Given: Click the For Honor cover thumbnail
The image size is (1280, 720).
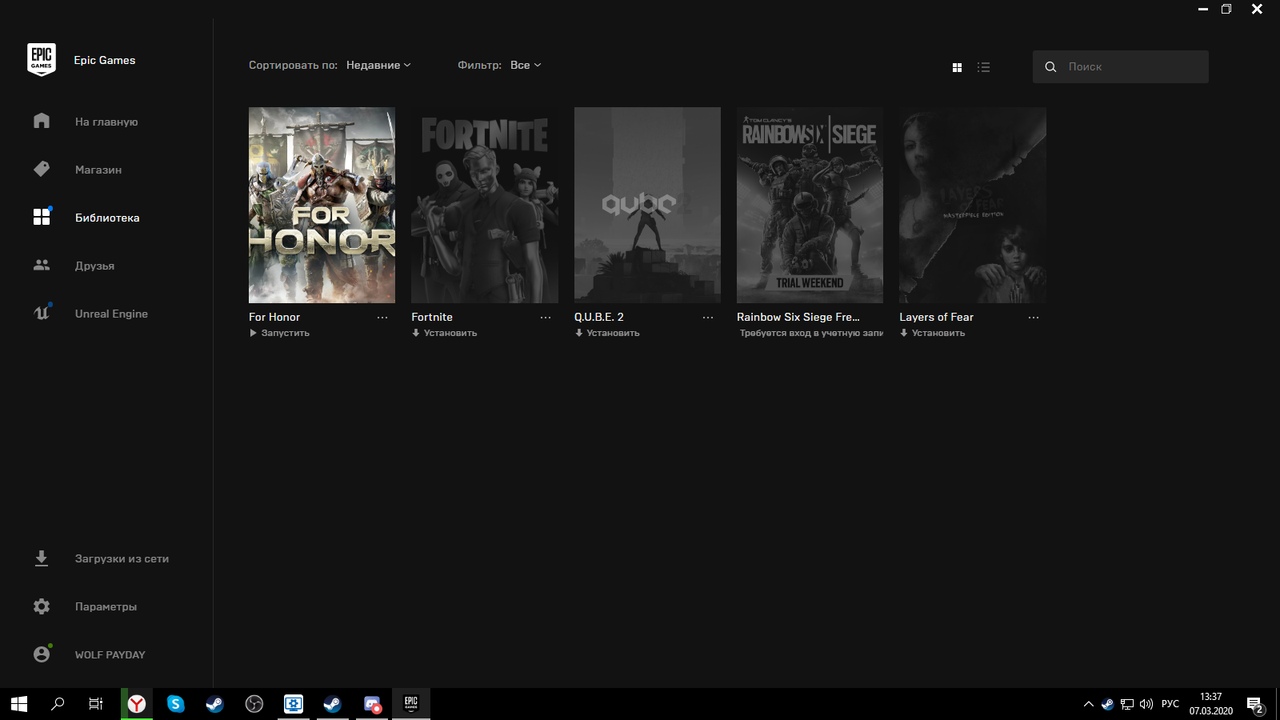Looking at the screenshot, I should (322, 205).
